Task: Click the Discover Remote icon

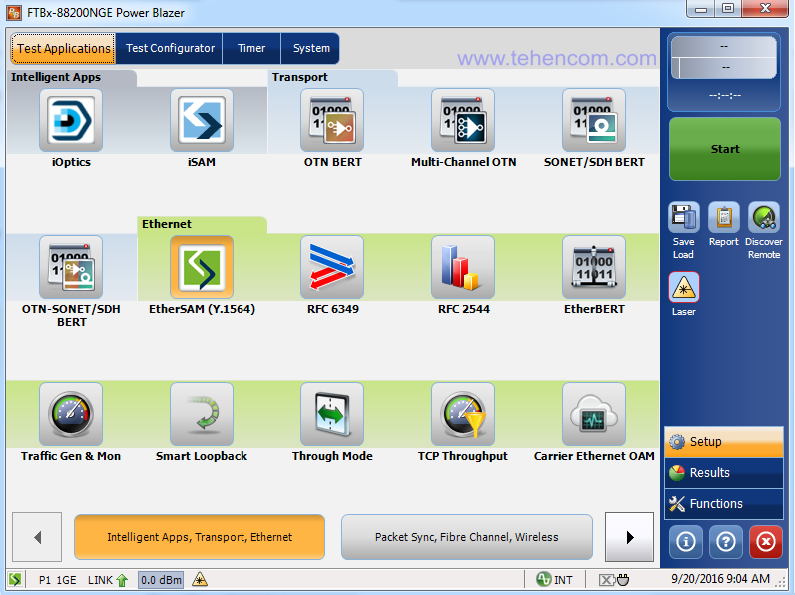Action: pyautogui.click(x=764, y=219)
